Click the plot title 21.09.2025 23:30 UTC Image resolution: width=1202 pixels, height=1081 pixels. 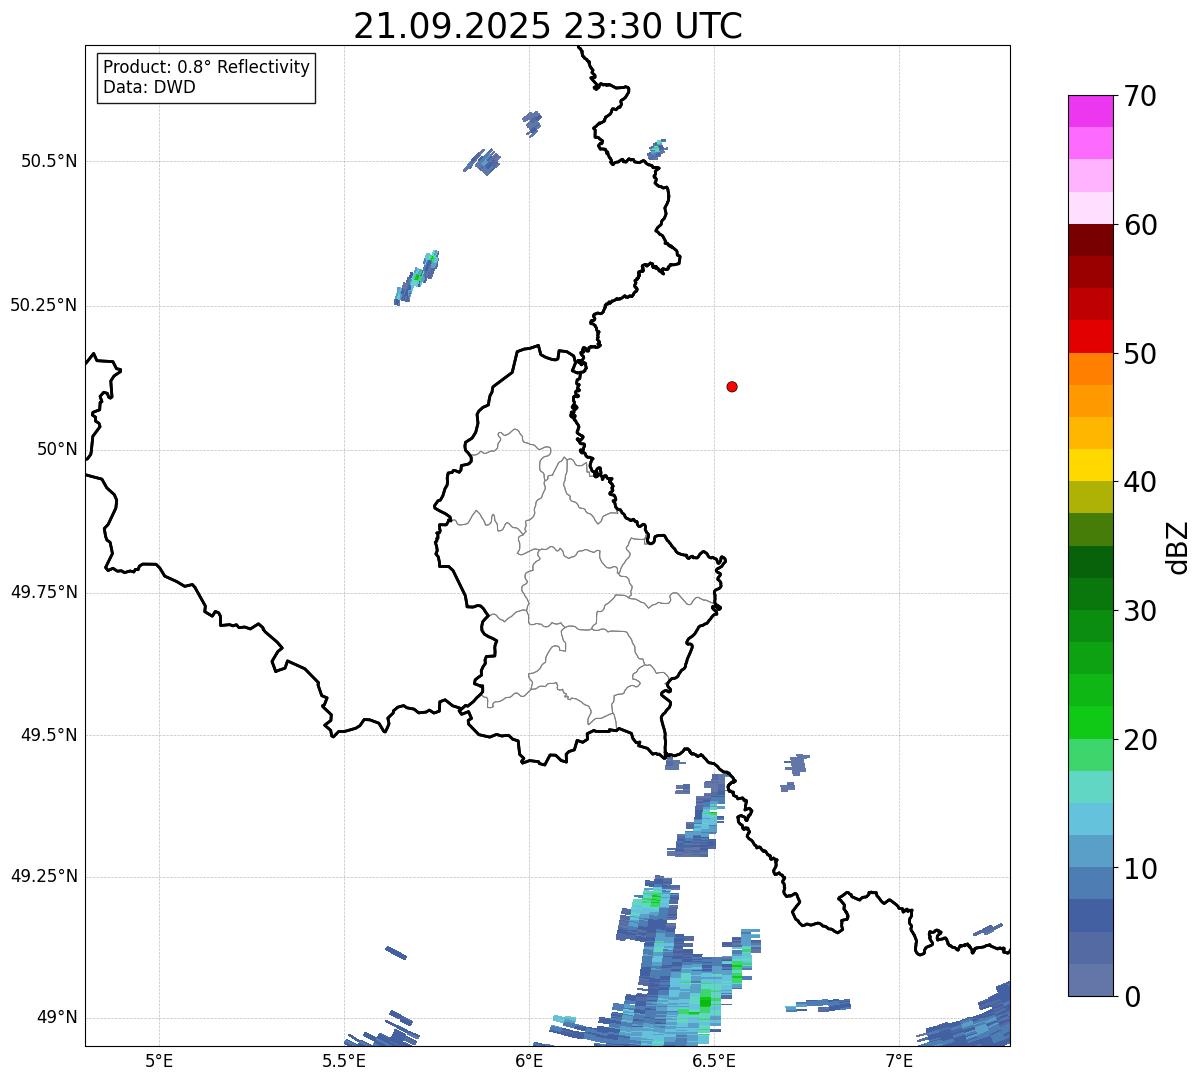[x=548, y=25]
